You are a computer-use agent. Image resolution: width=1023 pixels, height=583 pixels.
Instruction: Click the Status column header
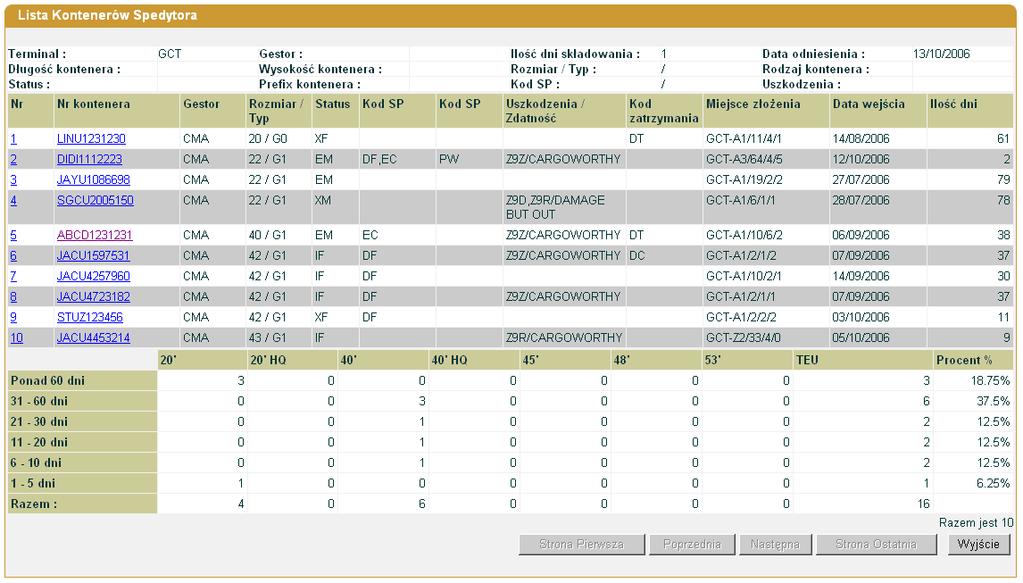tap(335, 111)
